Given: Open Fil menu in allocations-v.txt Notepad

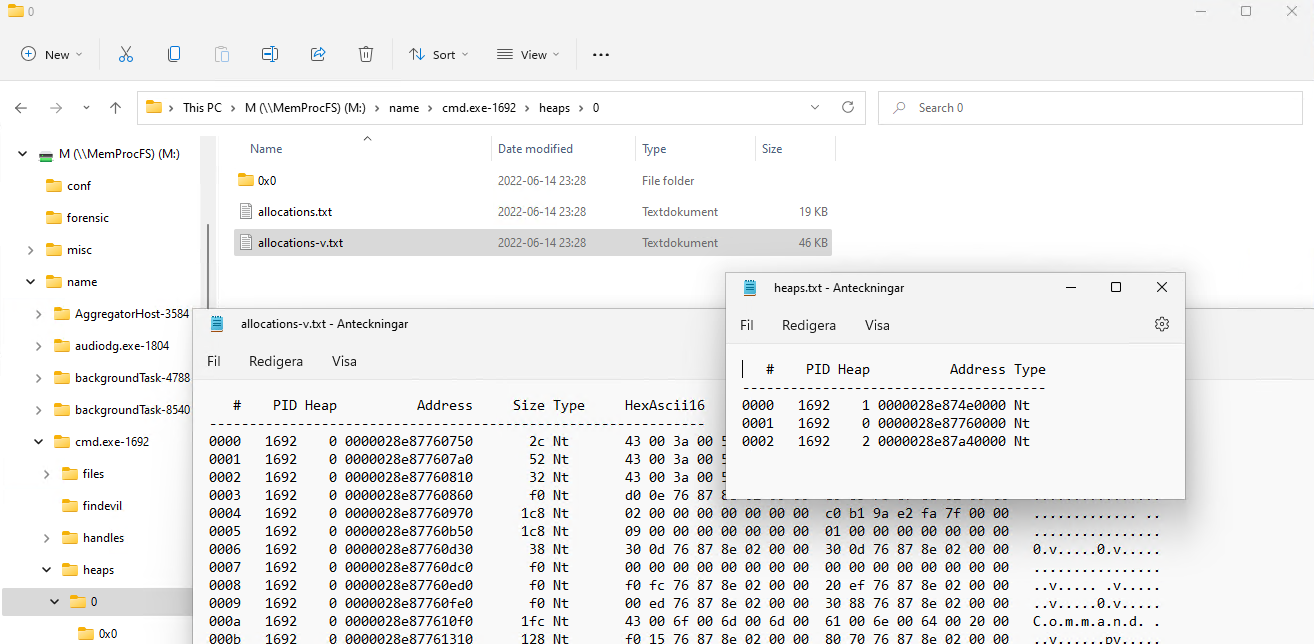Looking at the screenshot, I should [214, 361].
